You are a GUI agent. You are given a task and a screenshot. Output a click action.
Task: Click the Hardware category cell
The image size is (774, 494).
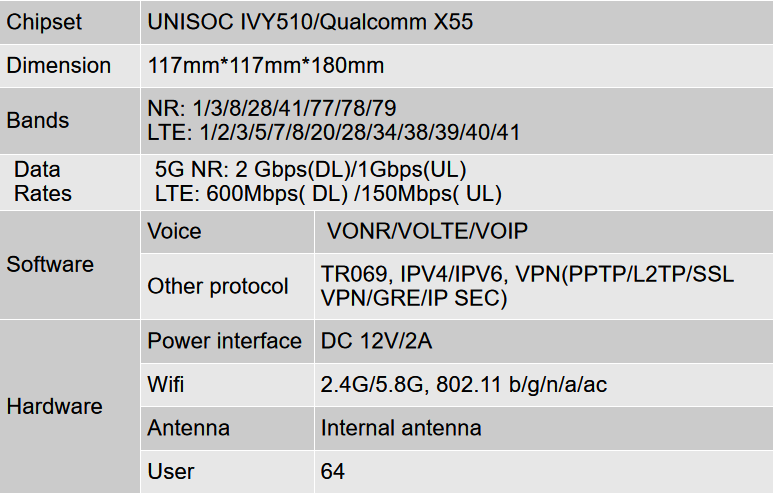[x=55, y=406]
